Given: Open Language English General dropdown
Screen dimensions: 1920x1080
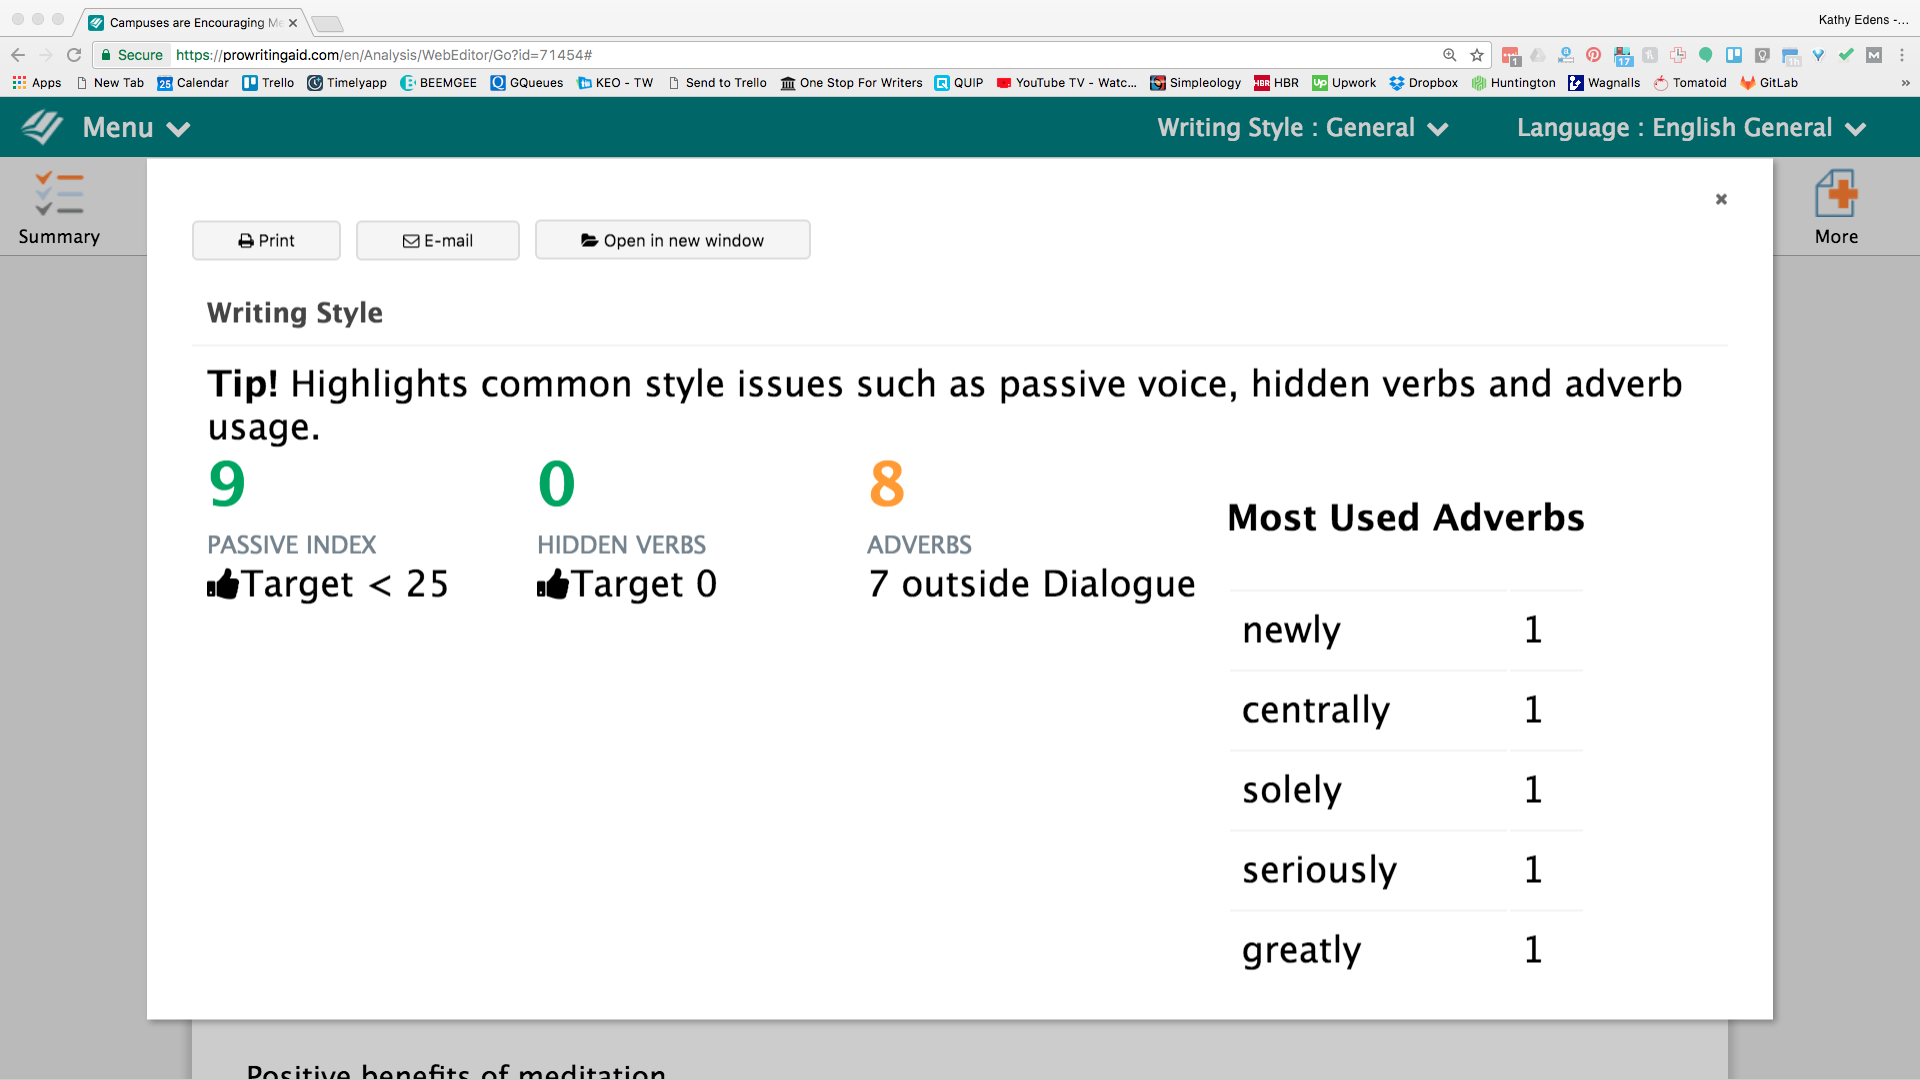Looking at the screenshot, I should pos(1690,128).
